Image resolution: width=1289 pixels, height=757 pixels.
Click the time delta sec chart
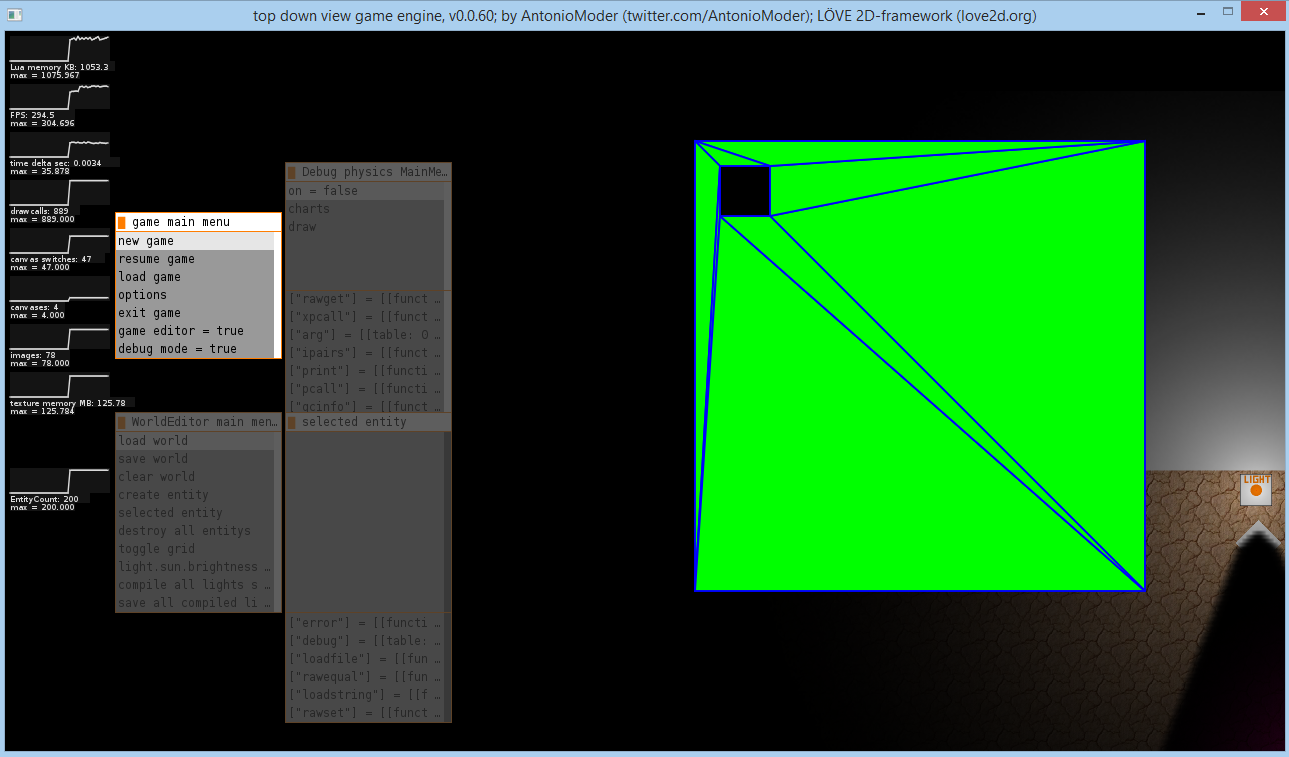pyautogui.click(x=60, y=144)
